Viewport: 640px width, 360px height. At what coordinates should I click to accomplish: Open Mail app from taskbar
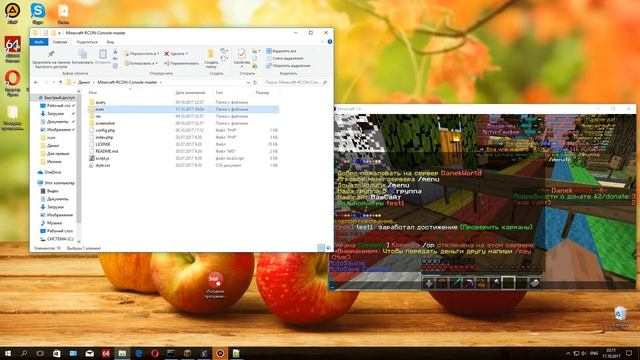89,353
